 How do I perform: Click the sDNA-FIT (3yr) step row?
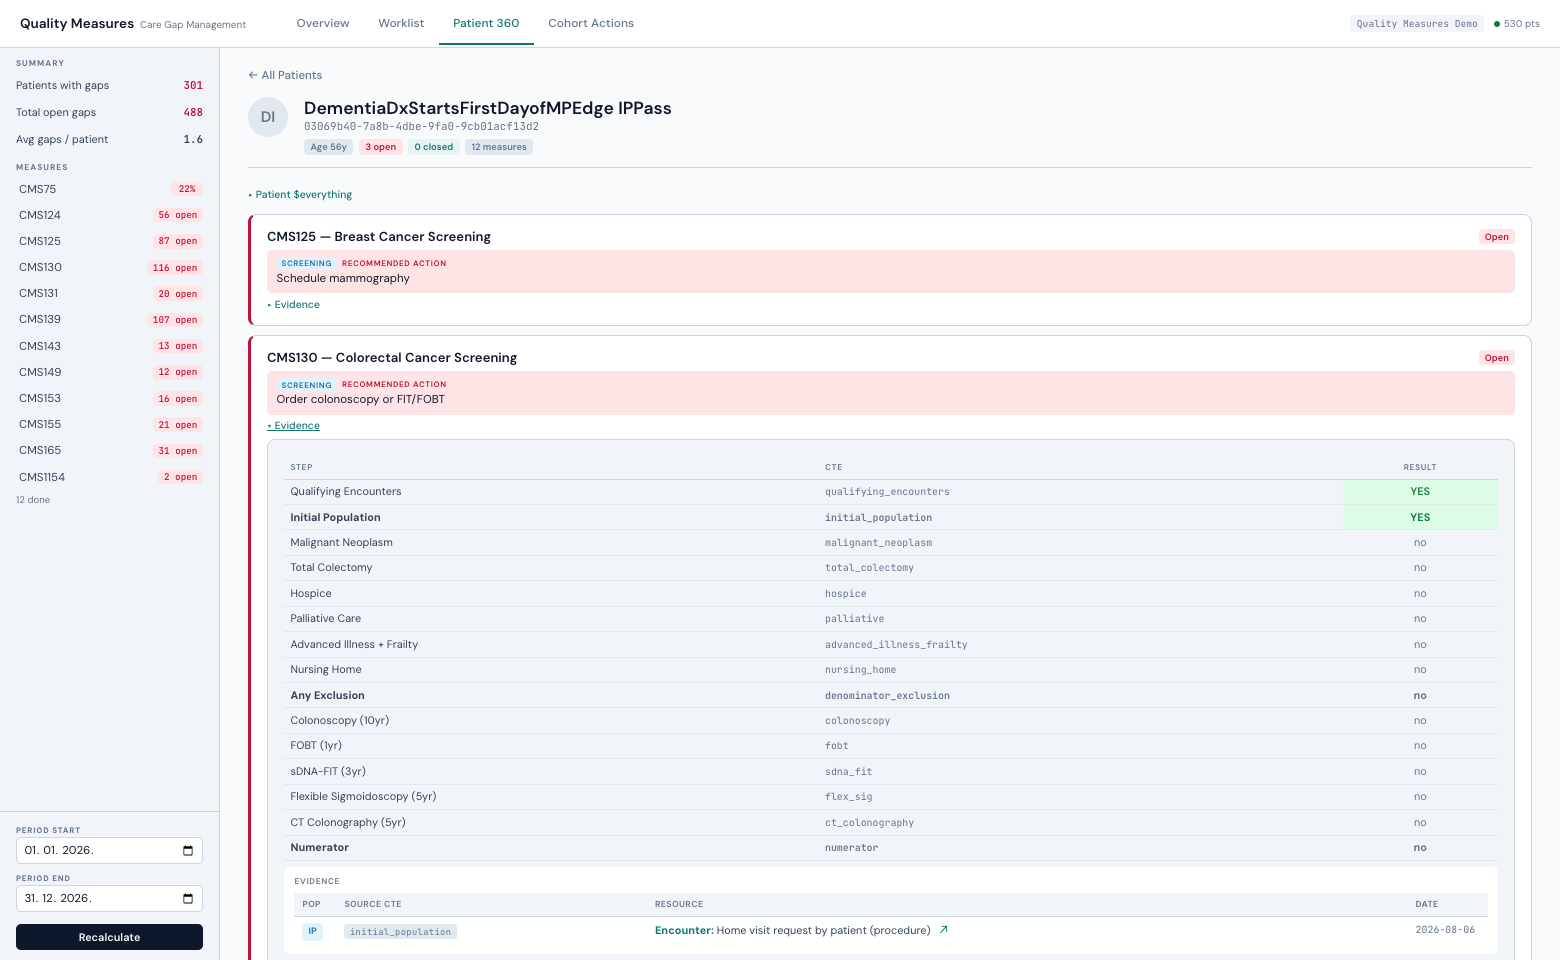click(891, 772)
